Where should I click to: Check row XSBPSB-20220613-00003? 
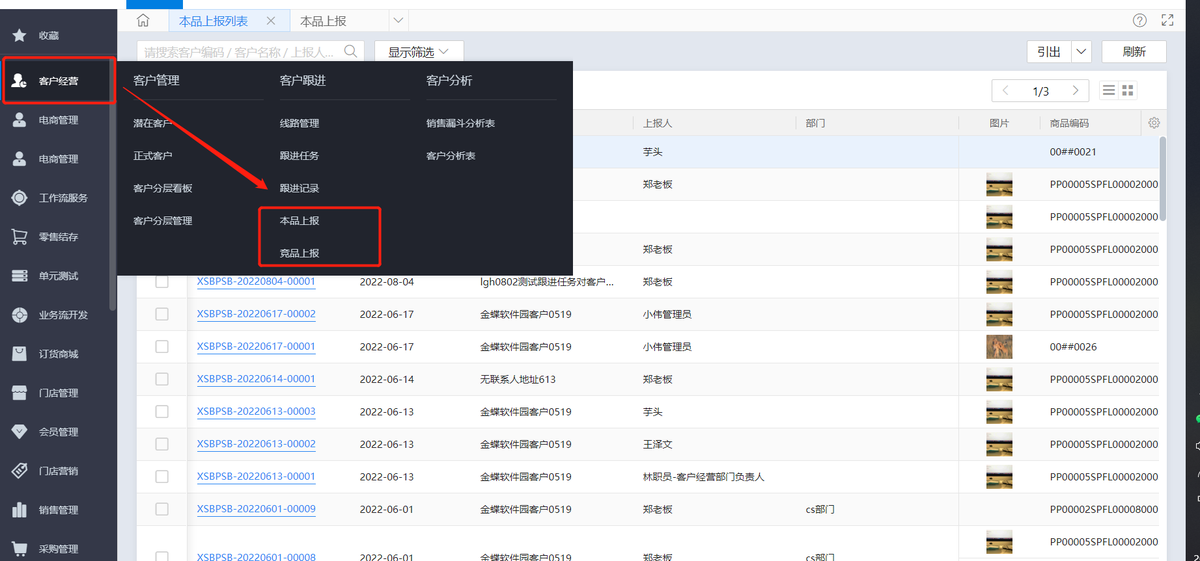pyautogui.click(x=162, y=412)
